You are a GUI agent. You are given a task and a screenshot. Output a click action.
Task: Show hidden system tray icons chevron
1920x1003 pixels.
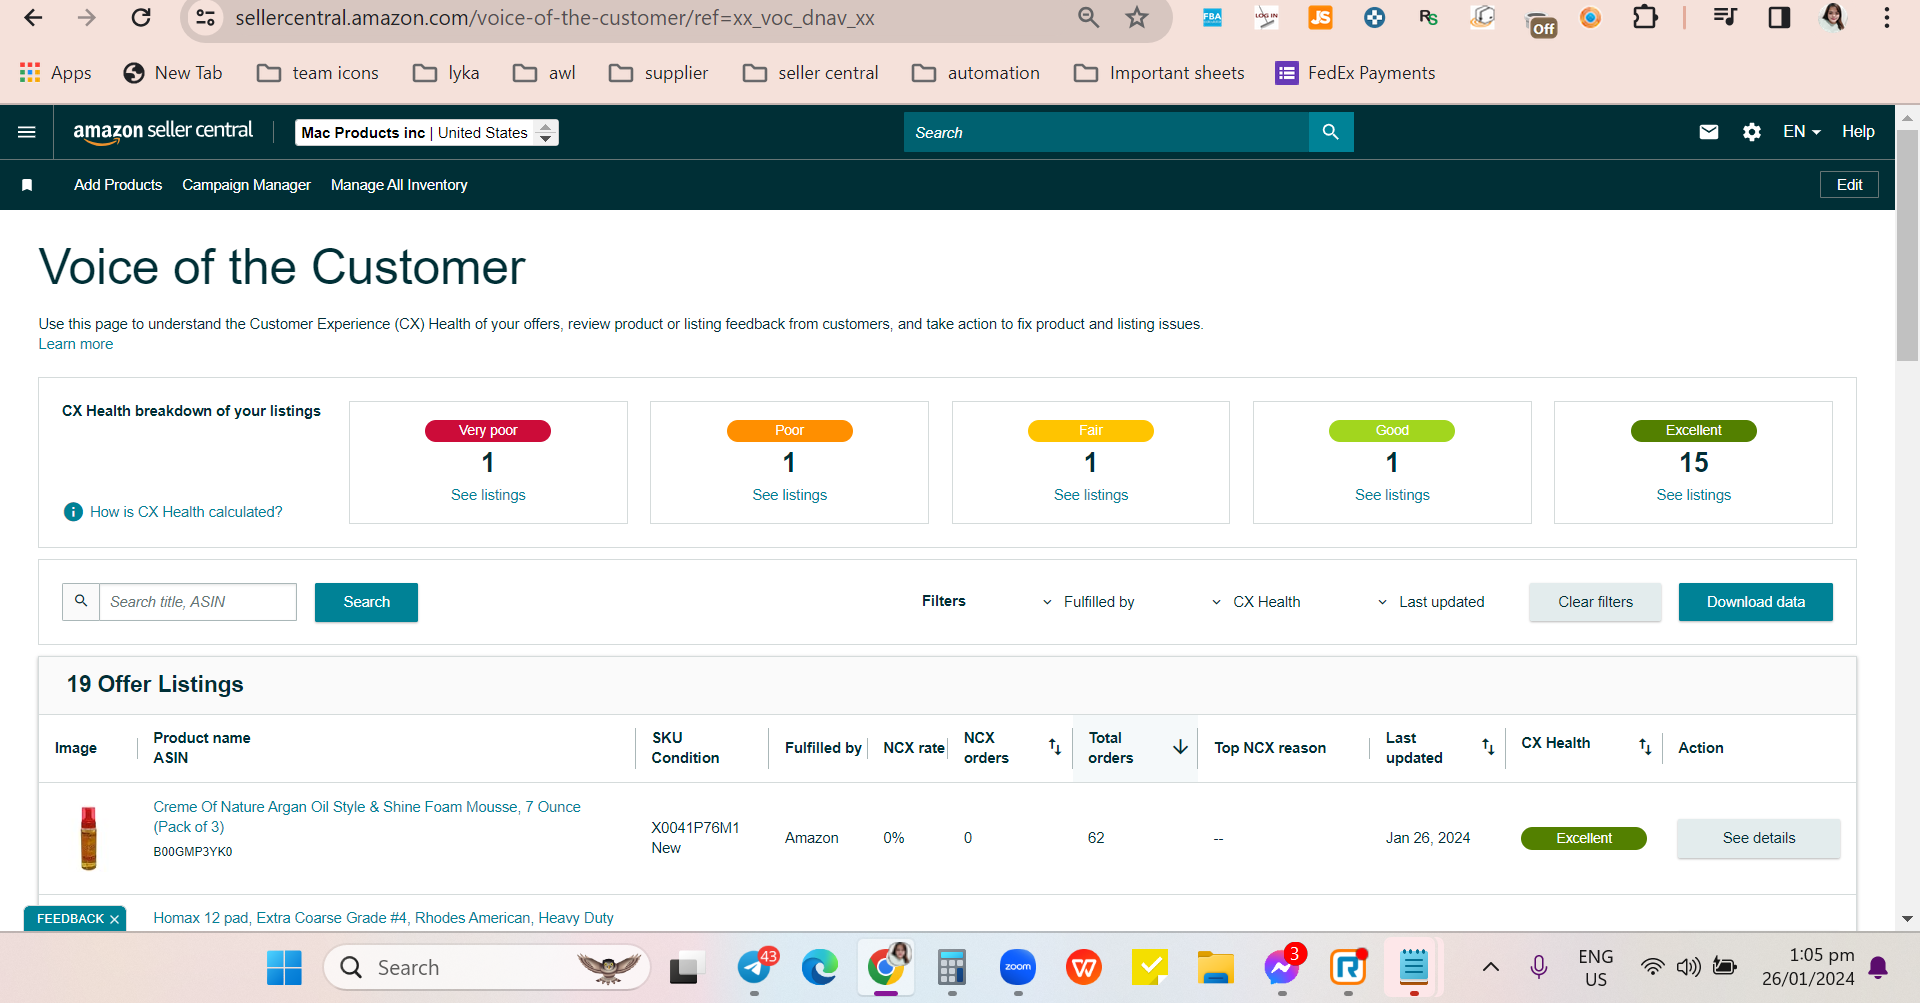1490,967
